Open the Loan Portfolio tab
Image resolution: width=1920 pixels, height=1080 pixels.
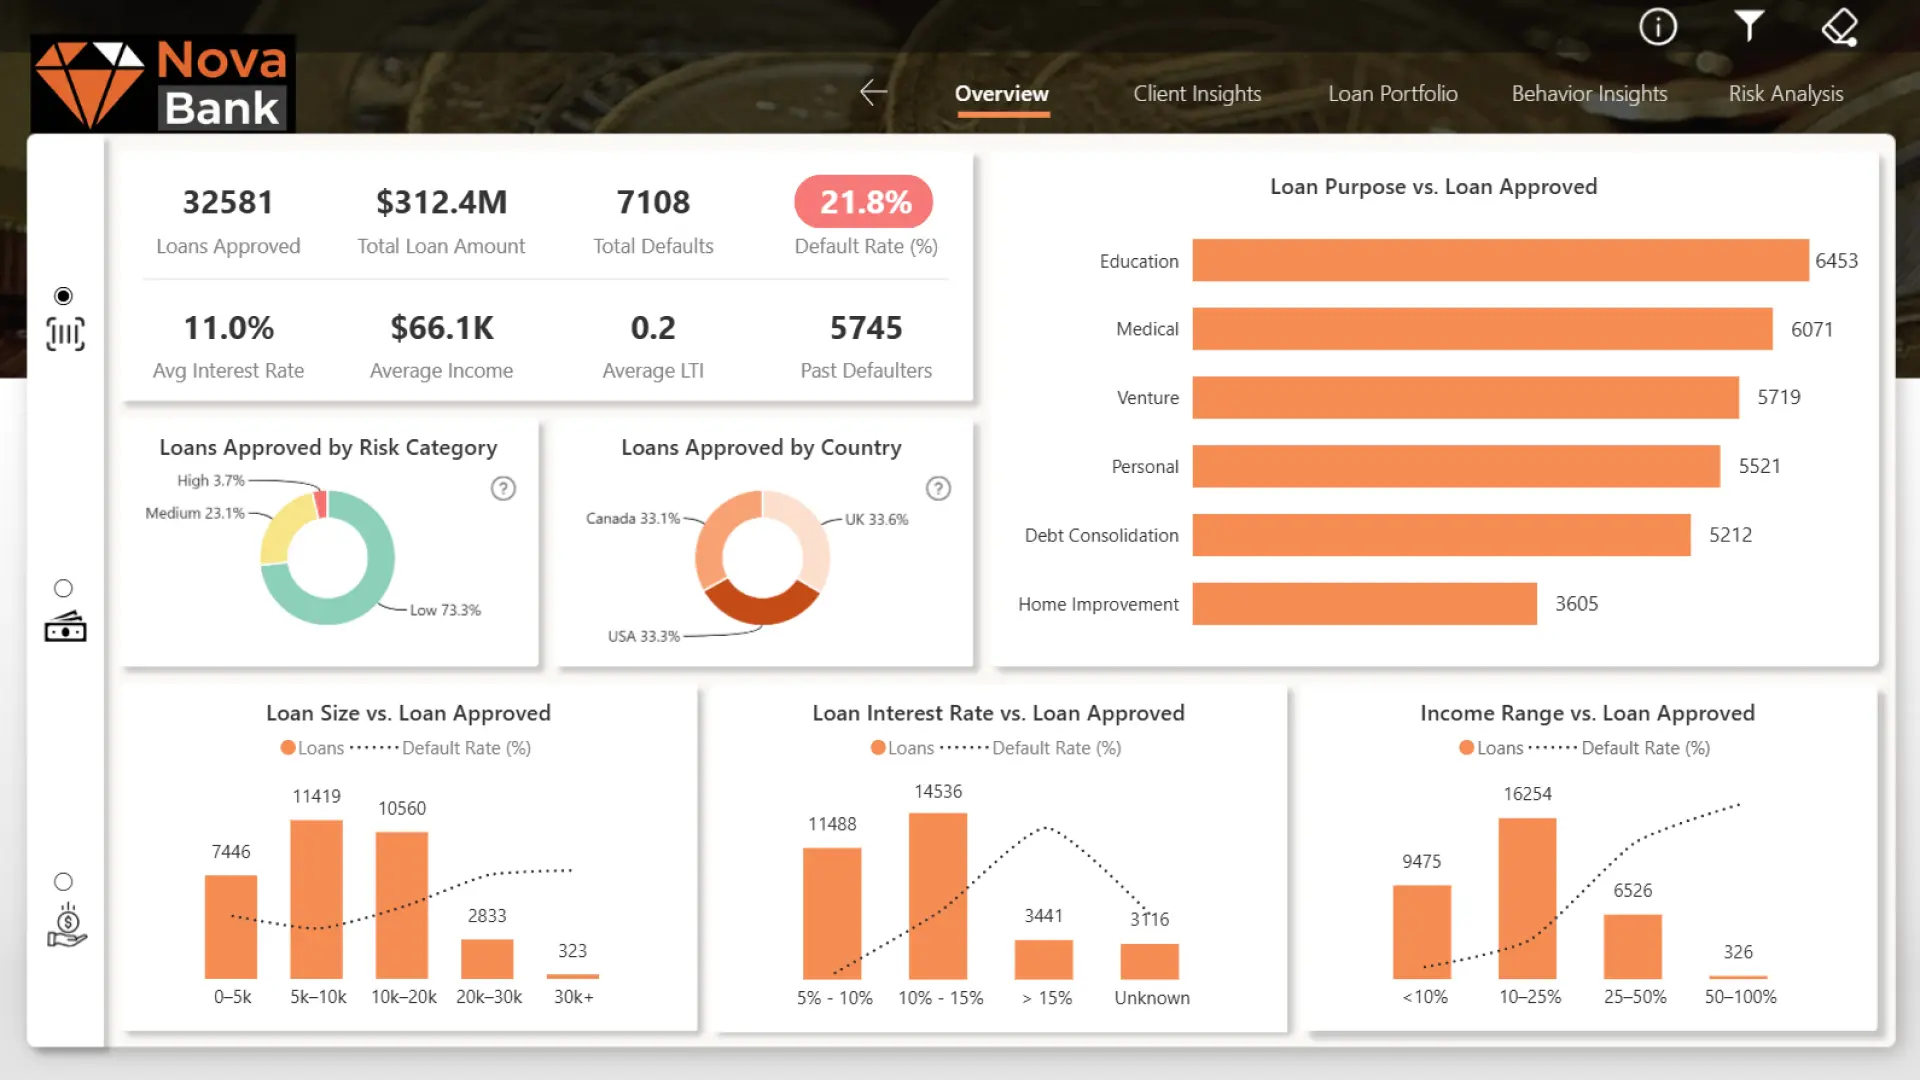pyautogui.click(x=1392, y=94)
